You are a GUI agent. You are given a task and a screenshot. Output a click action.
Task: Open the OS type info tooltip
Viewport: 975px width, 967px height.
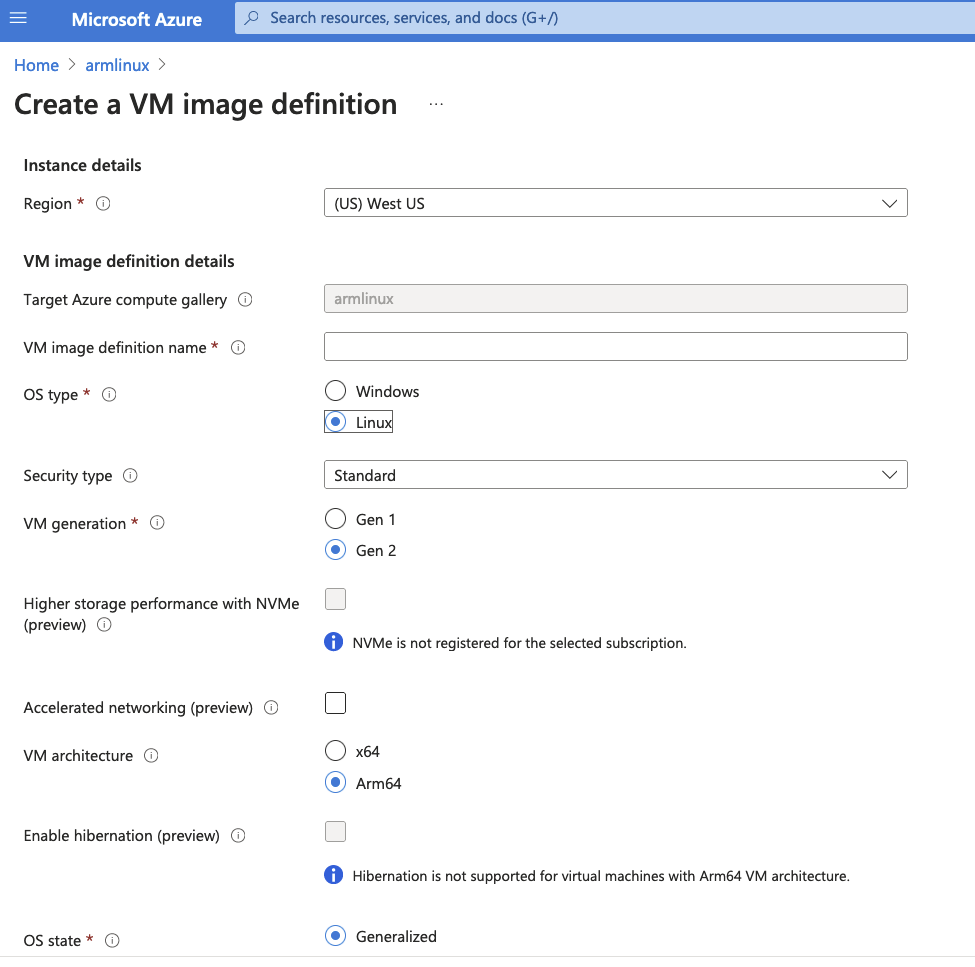coord(109,394)
